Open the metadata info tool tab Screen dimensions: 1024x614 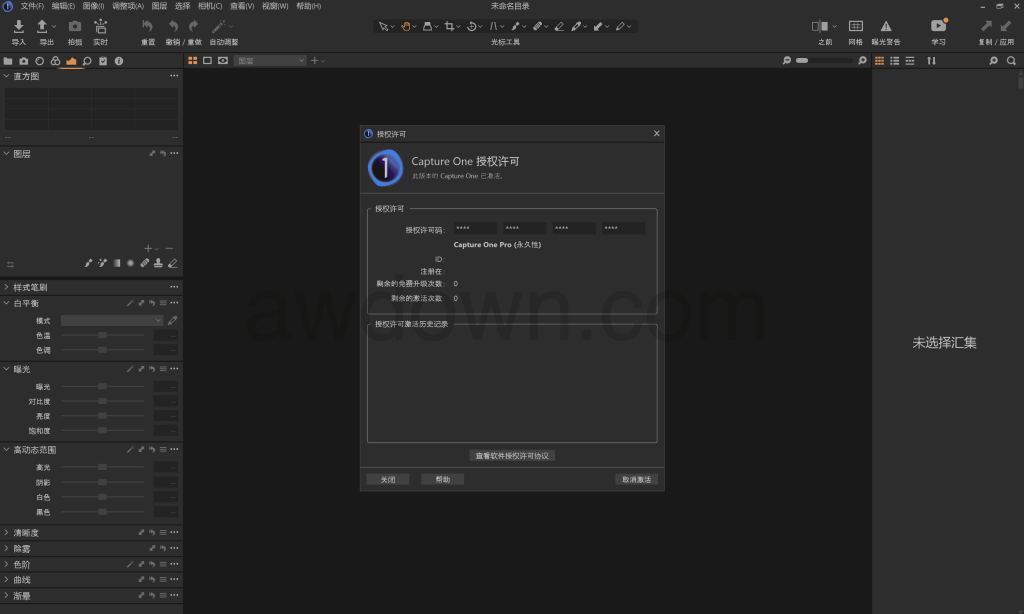(x=119, y=61)
